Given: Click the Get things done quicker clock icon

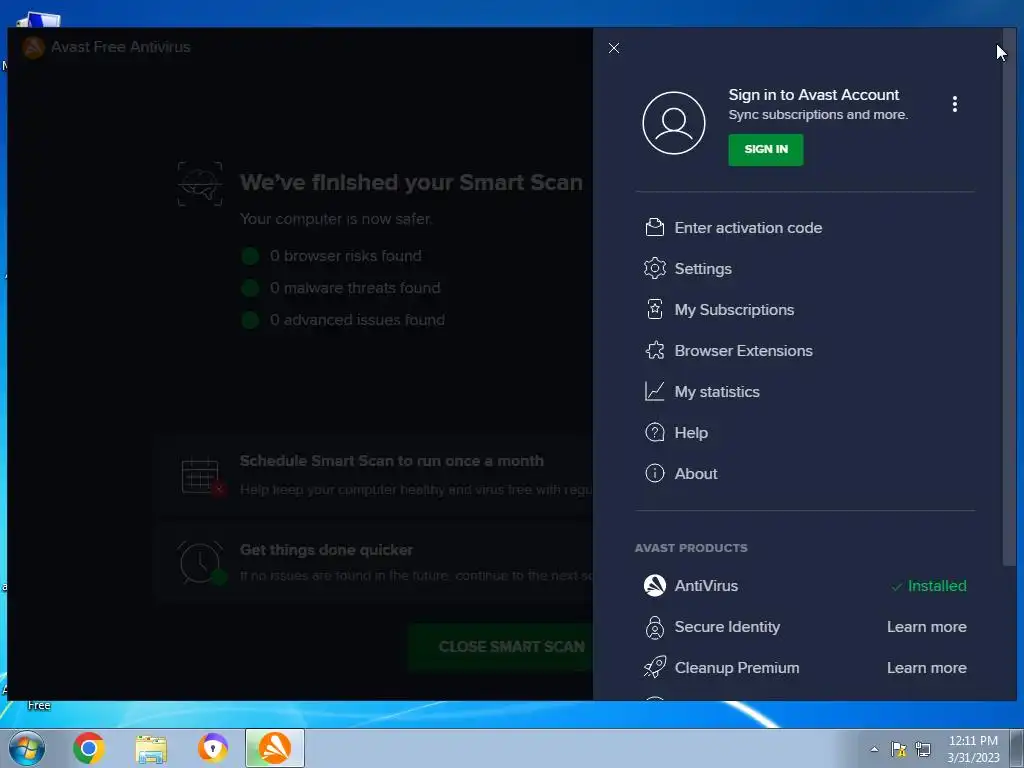Looking at the screenshot, I should pyautogui.click(x=200, y=563).
